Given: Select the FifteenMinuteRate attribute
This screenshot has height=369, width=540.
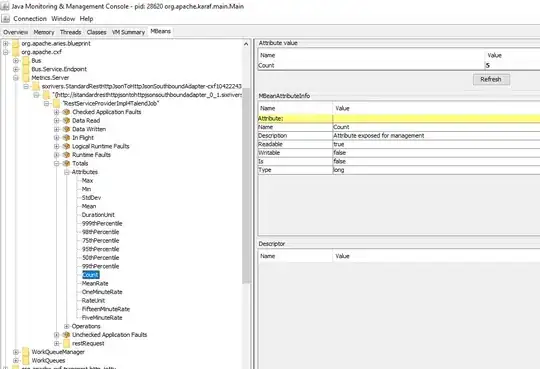Looking at the screenshot, I should pyautogui.click(x=106, y=309).
